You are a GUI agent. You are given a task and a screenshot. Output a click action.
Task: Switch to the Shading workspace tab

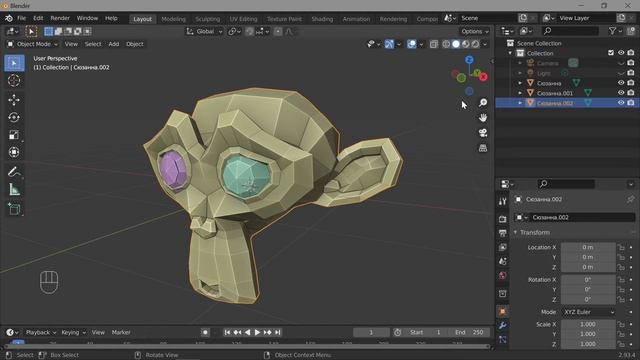[322, 19]
